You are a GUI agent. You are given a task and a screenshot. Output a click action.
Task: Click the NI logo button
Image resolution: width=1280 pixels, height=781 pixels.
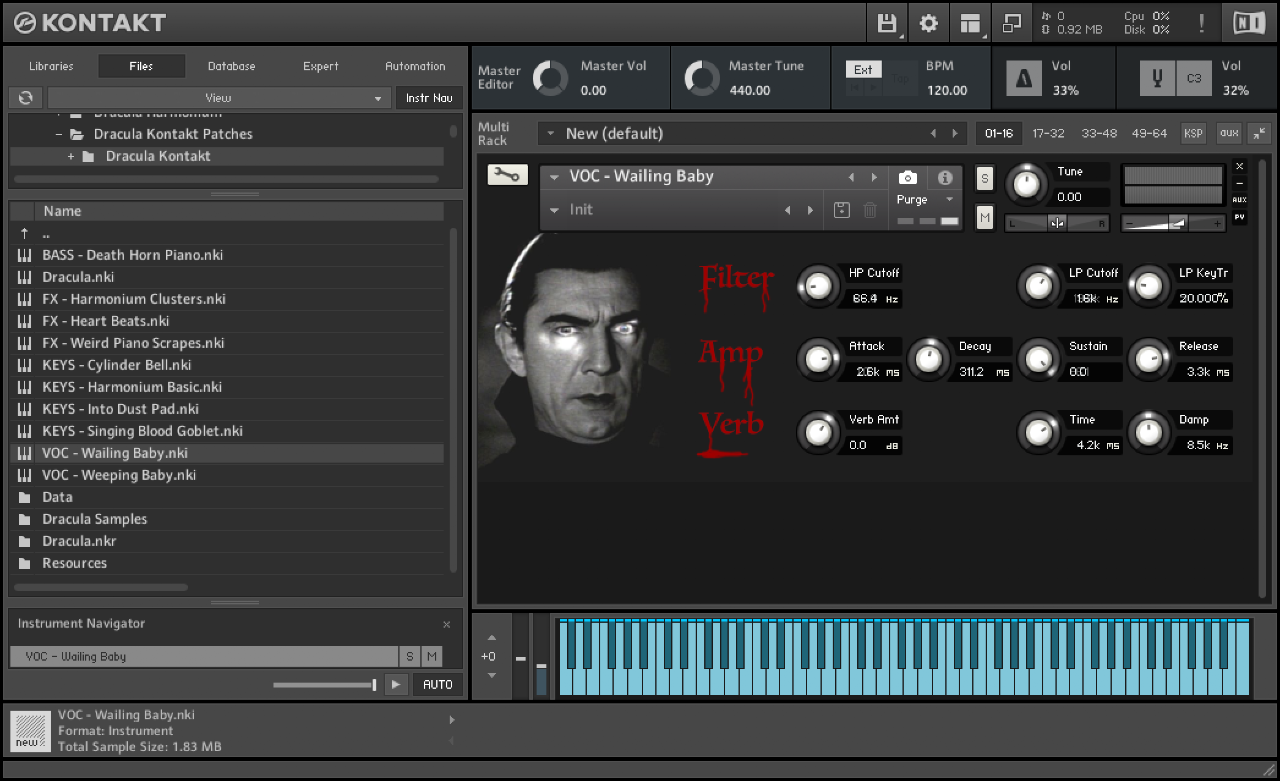coord(1248,22)
